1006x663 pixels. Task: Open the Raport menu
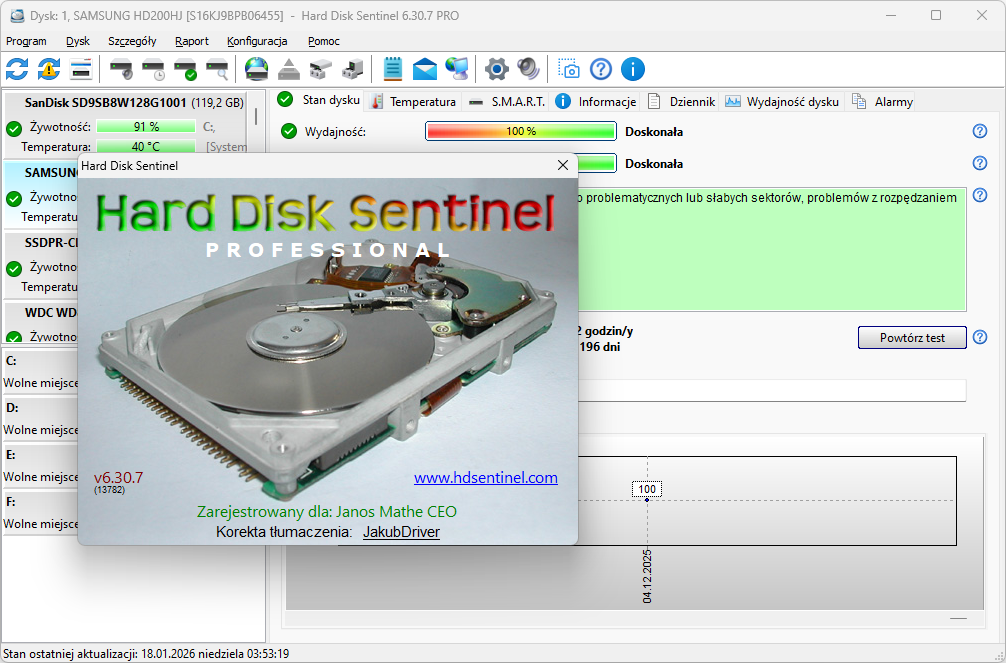coord(192,41)
